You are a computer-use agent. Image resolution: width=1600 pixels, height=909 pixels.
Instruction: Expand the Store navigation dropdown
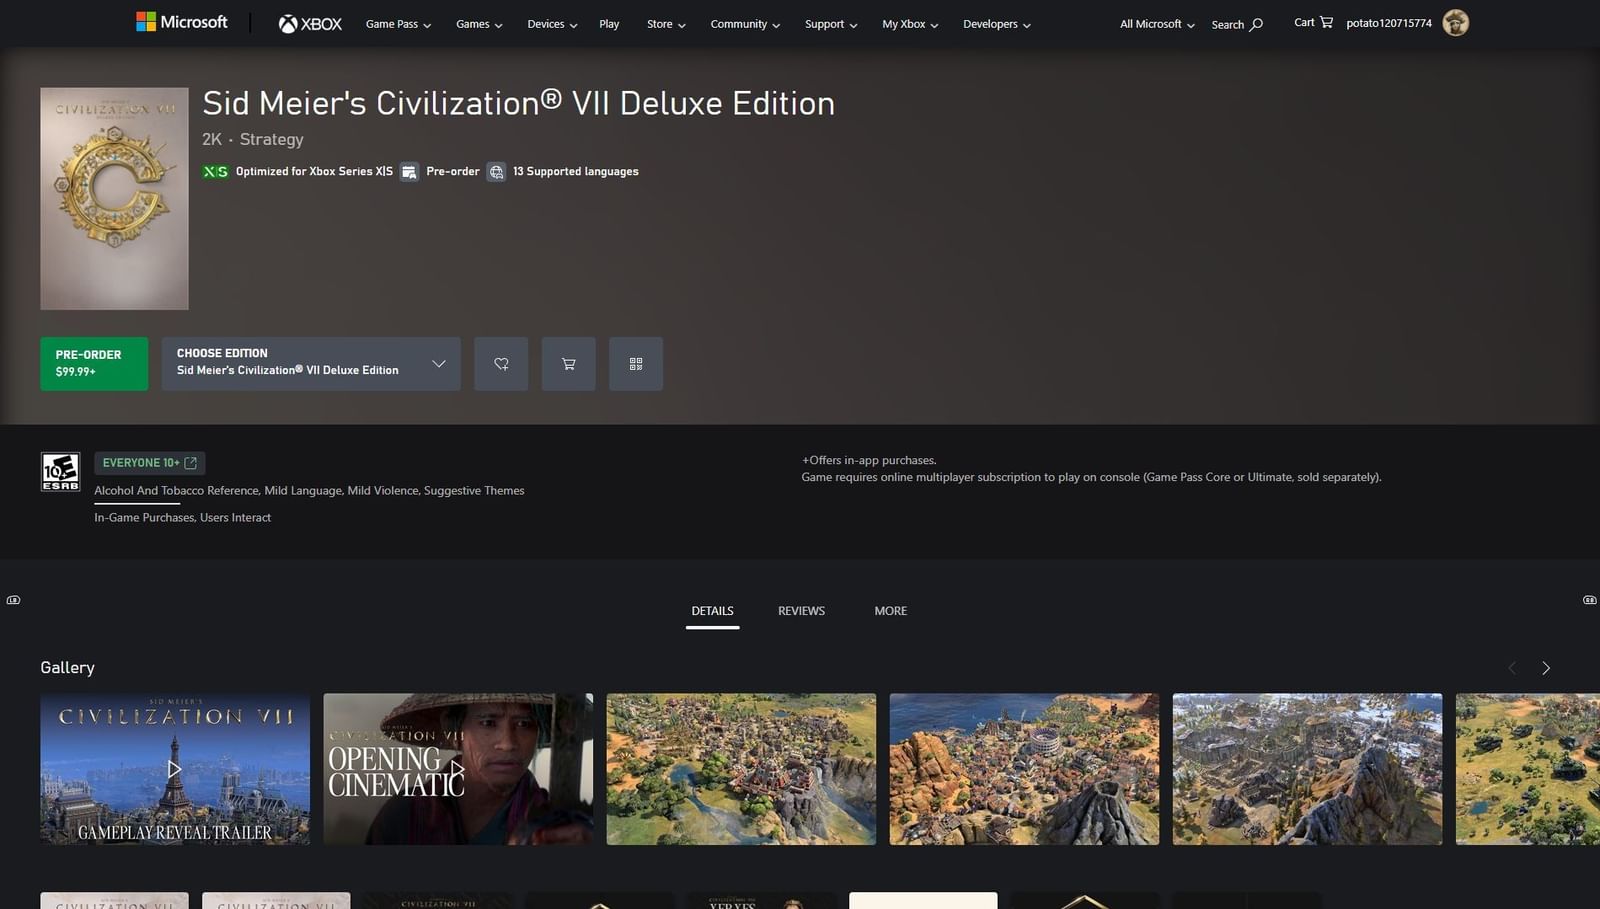point(665,24)
